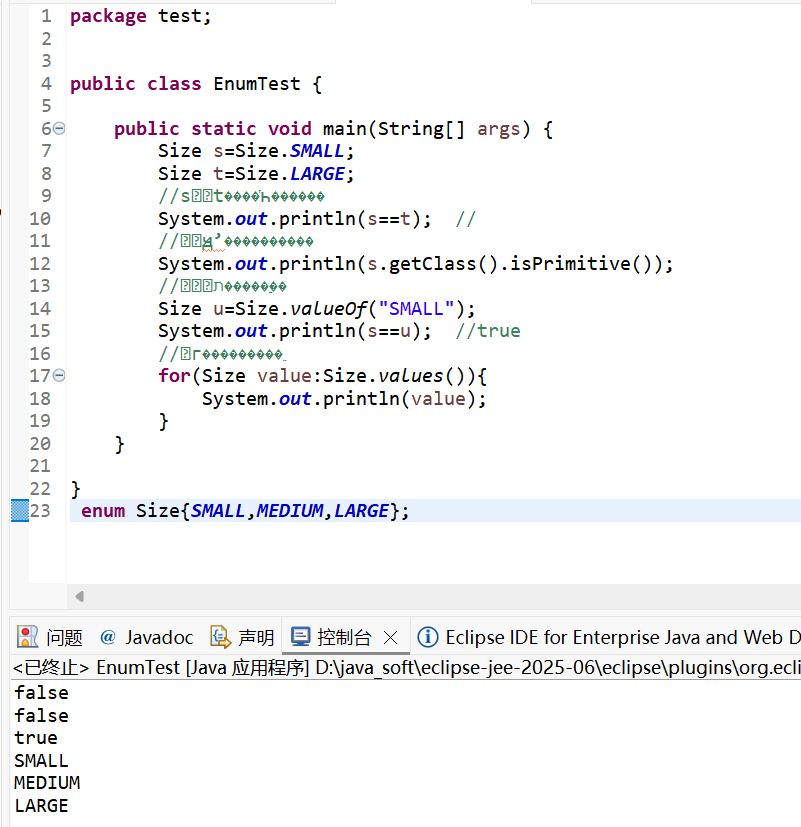Open the Eclipse IDE for Enterprise Java tab
Image resolution: width=801 pixels, height=827 pixels.
click(x=609, y=637)
